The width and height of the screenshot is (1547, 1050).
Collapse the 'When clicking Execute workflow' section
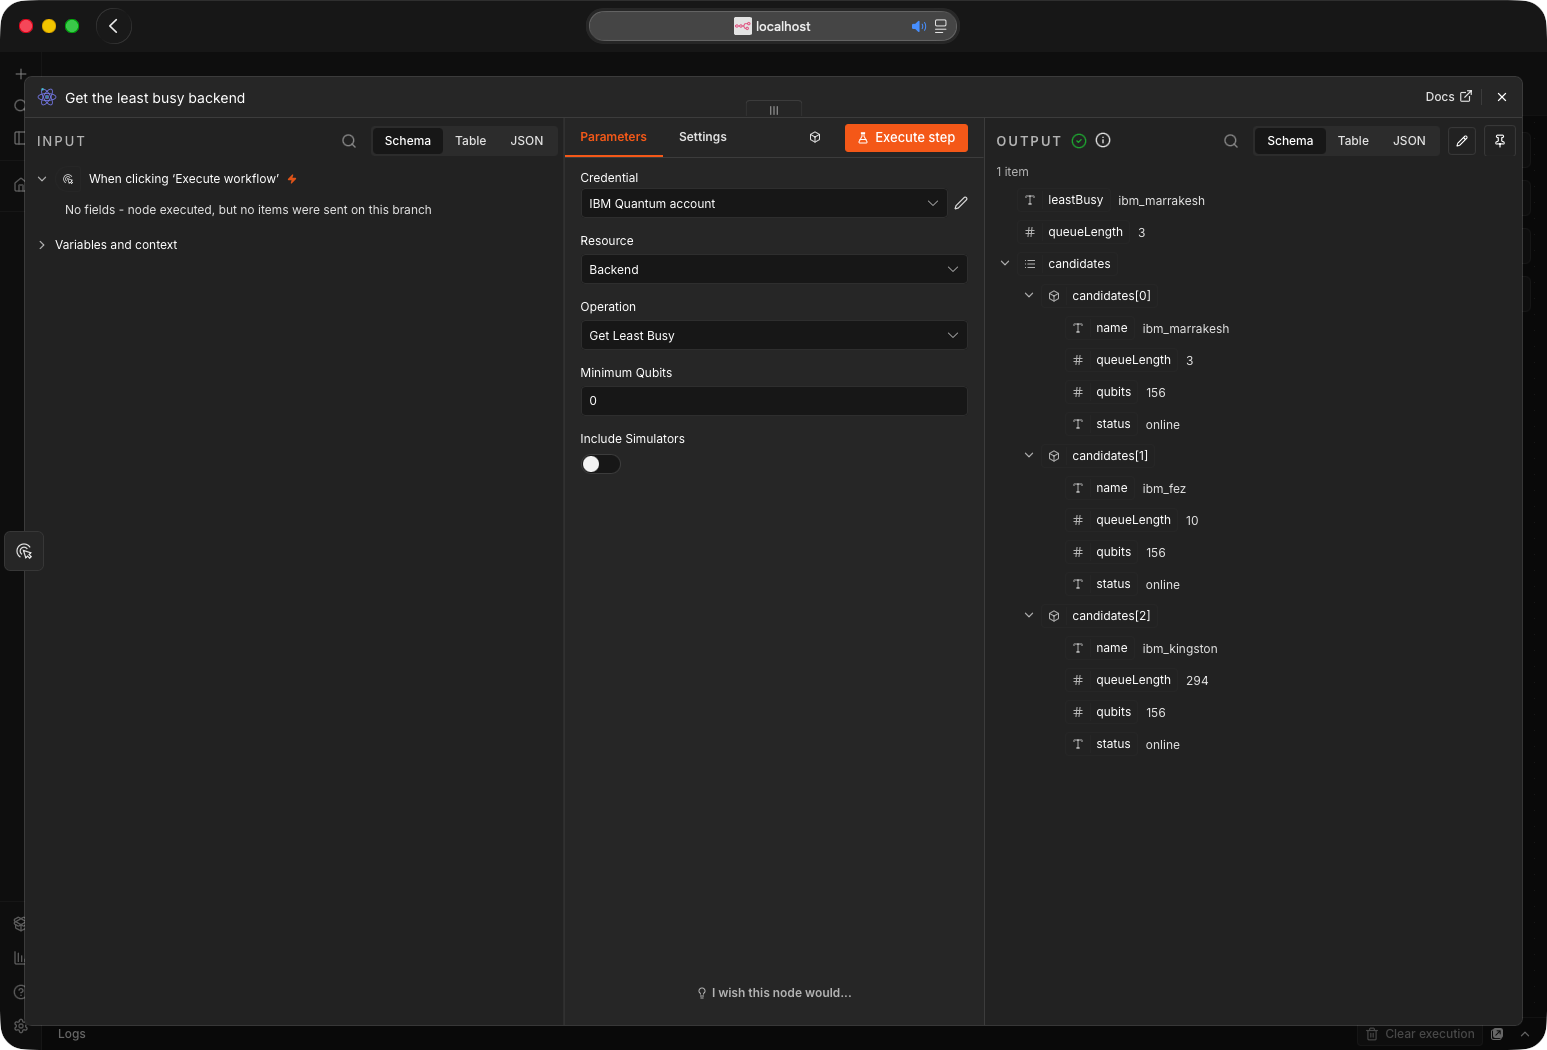[x=42, y=179]
